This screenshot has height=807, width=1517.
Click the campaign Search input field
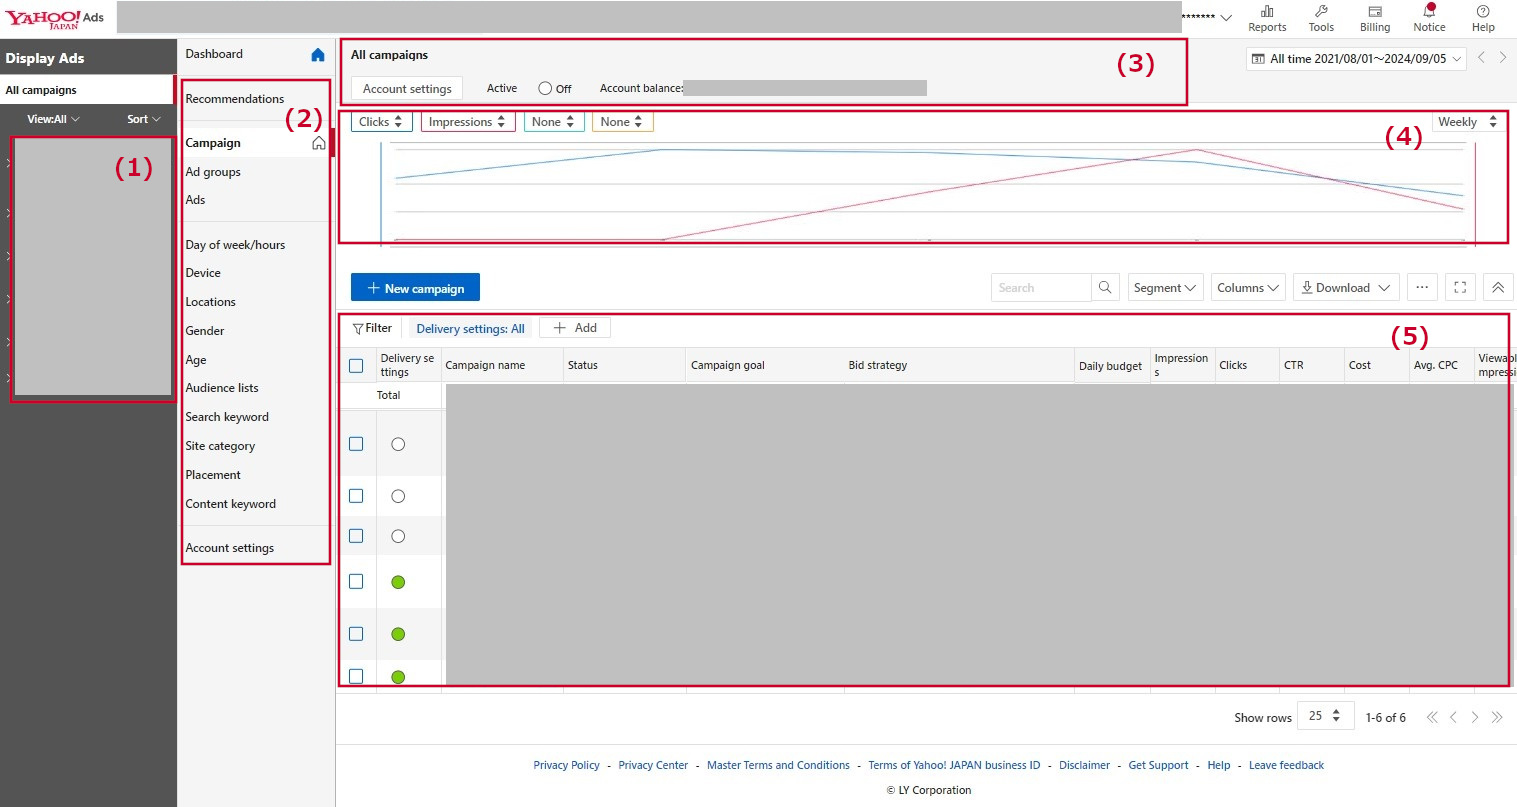coord(1040,288)
